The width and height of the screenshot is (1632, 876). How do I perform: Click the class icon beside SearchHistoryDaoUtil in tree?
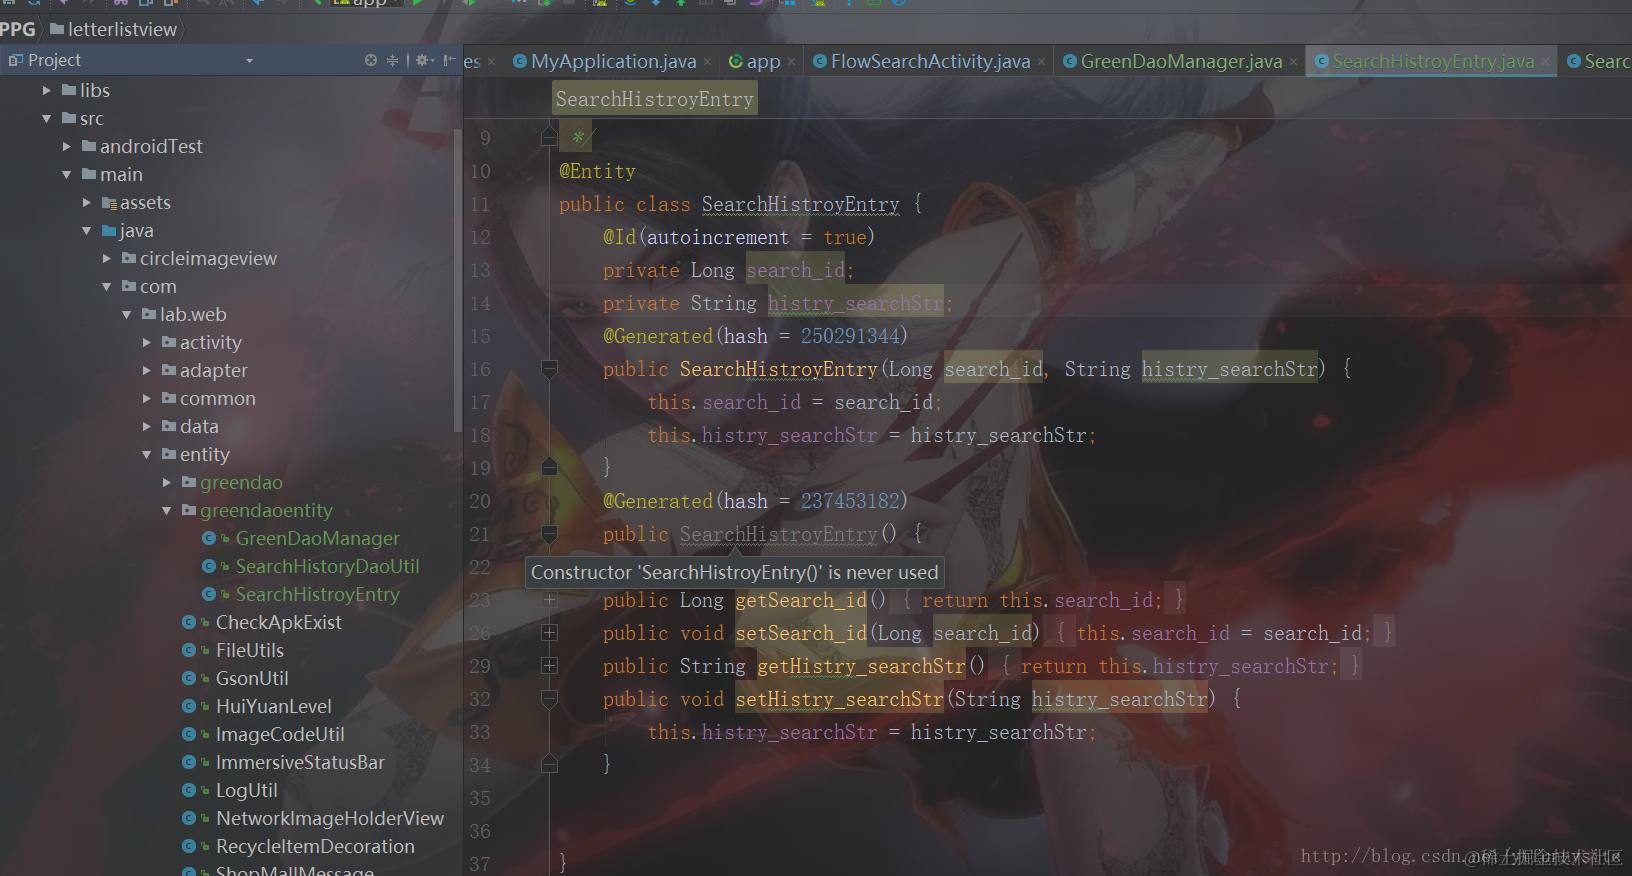pos(209,566)
